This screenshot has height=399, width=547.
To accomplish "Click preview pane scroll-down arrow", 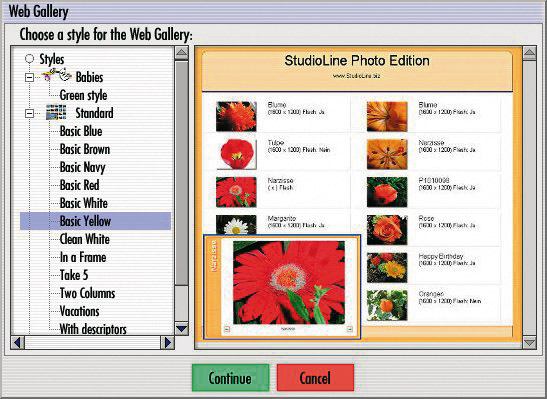I will pyautogui.click(x=530, y=342).
